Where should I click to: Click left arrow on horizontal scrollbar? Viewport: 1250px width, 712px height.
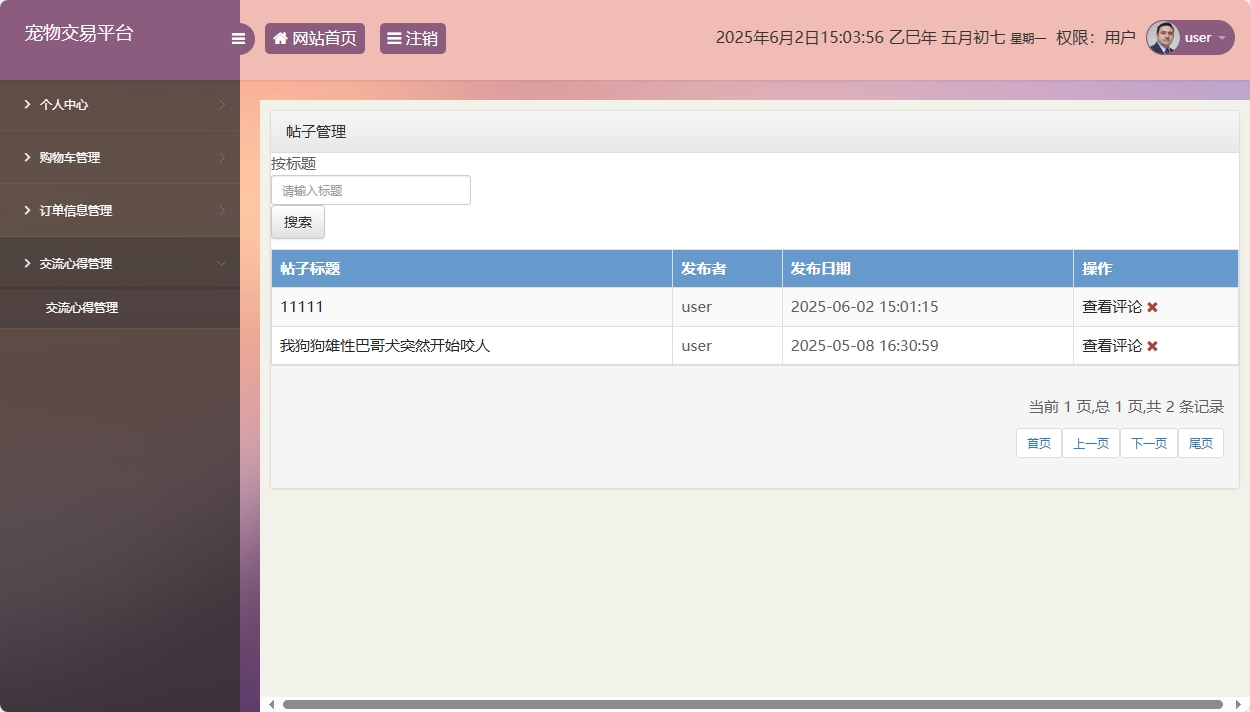(x=271, y=704)
